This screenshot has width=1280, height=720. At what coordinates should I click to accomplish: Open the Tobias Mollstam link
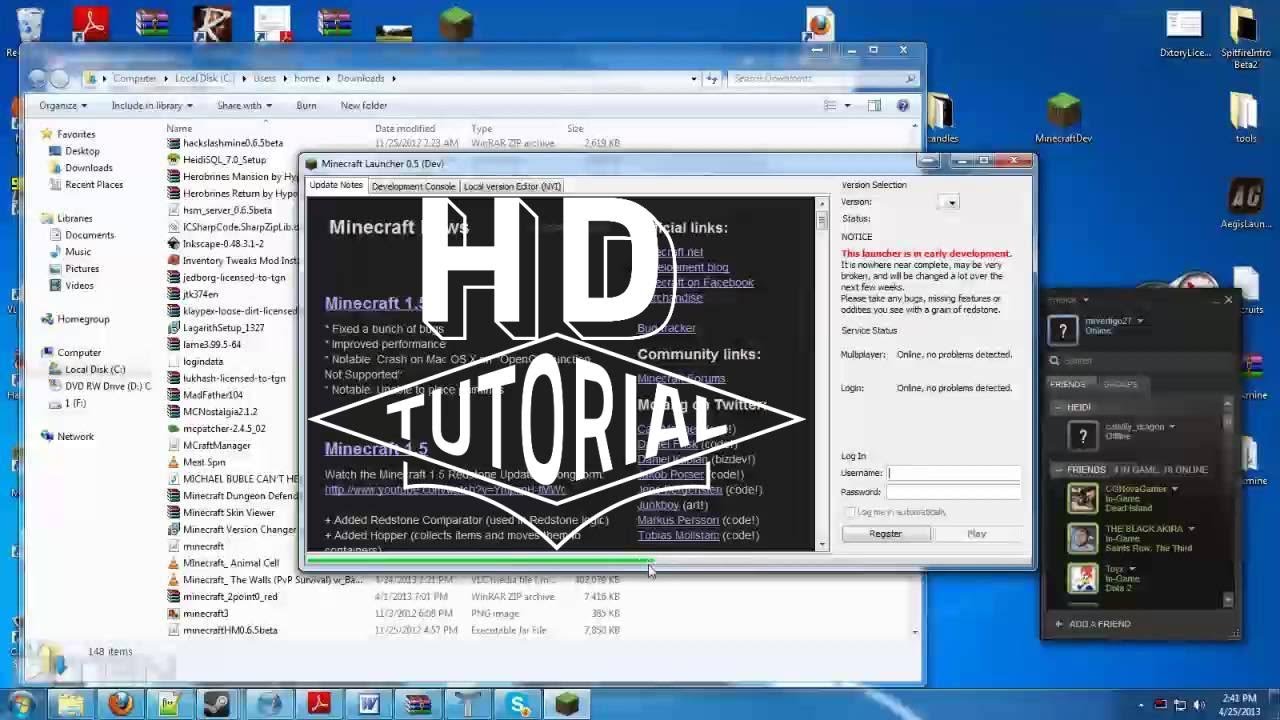tap(678, 535)
